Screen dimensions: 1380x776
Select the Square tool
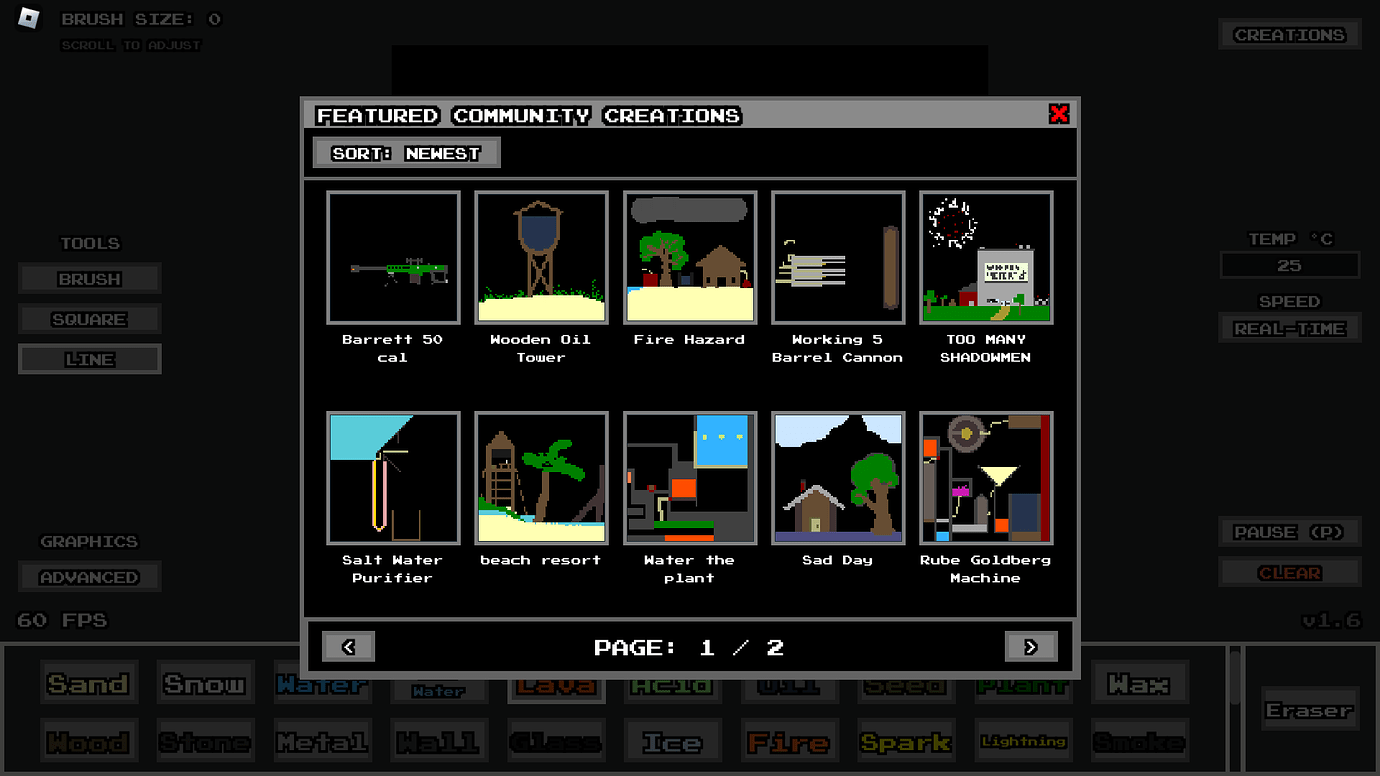89,318
